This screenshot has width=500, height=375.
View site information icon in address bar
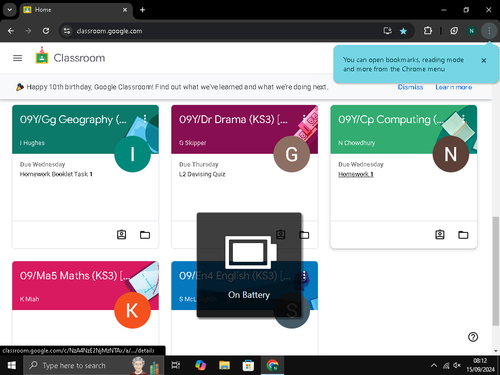pos(67,31)
